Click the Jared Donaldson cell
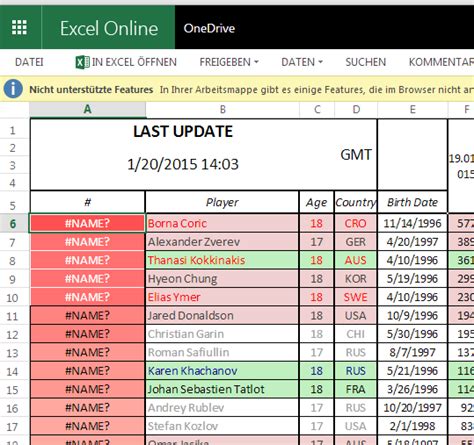This screenshot has width=474, height=445. [222, 315]
